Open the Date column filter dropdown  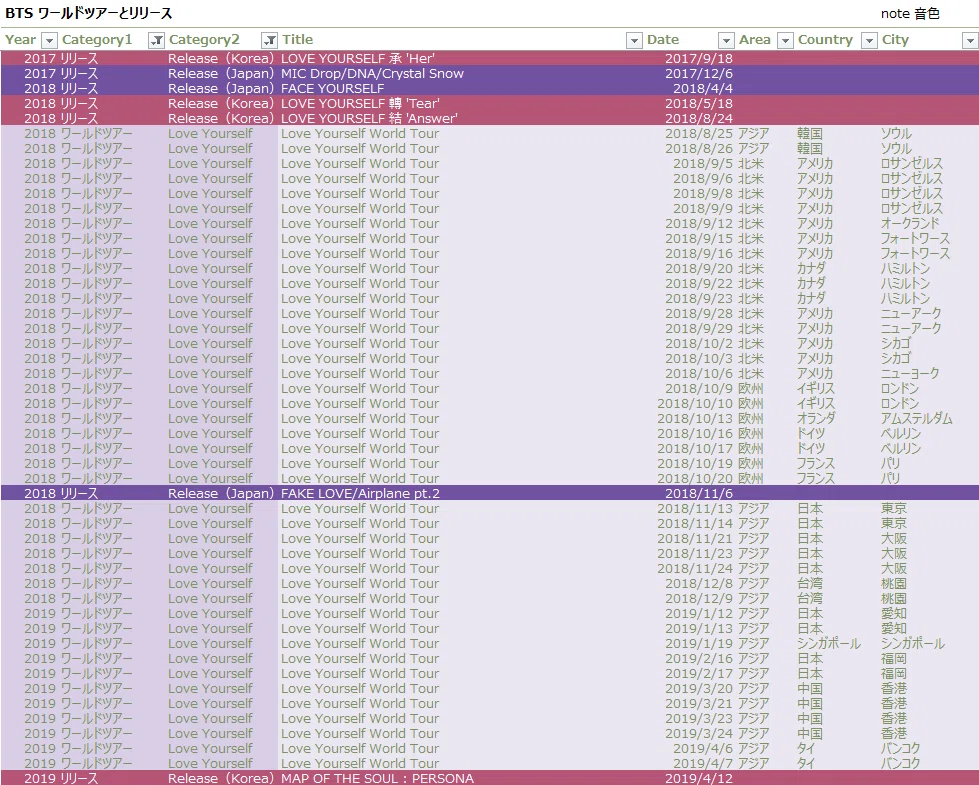pos(726,41)
